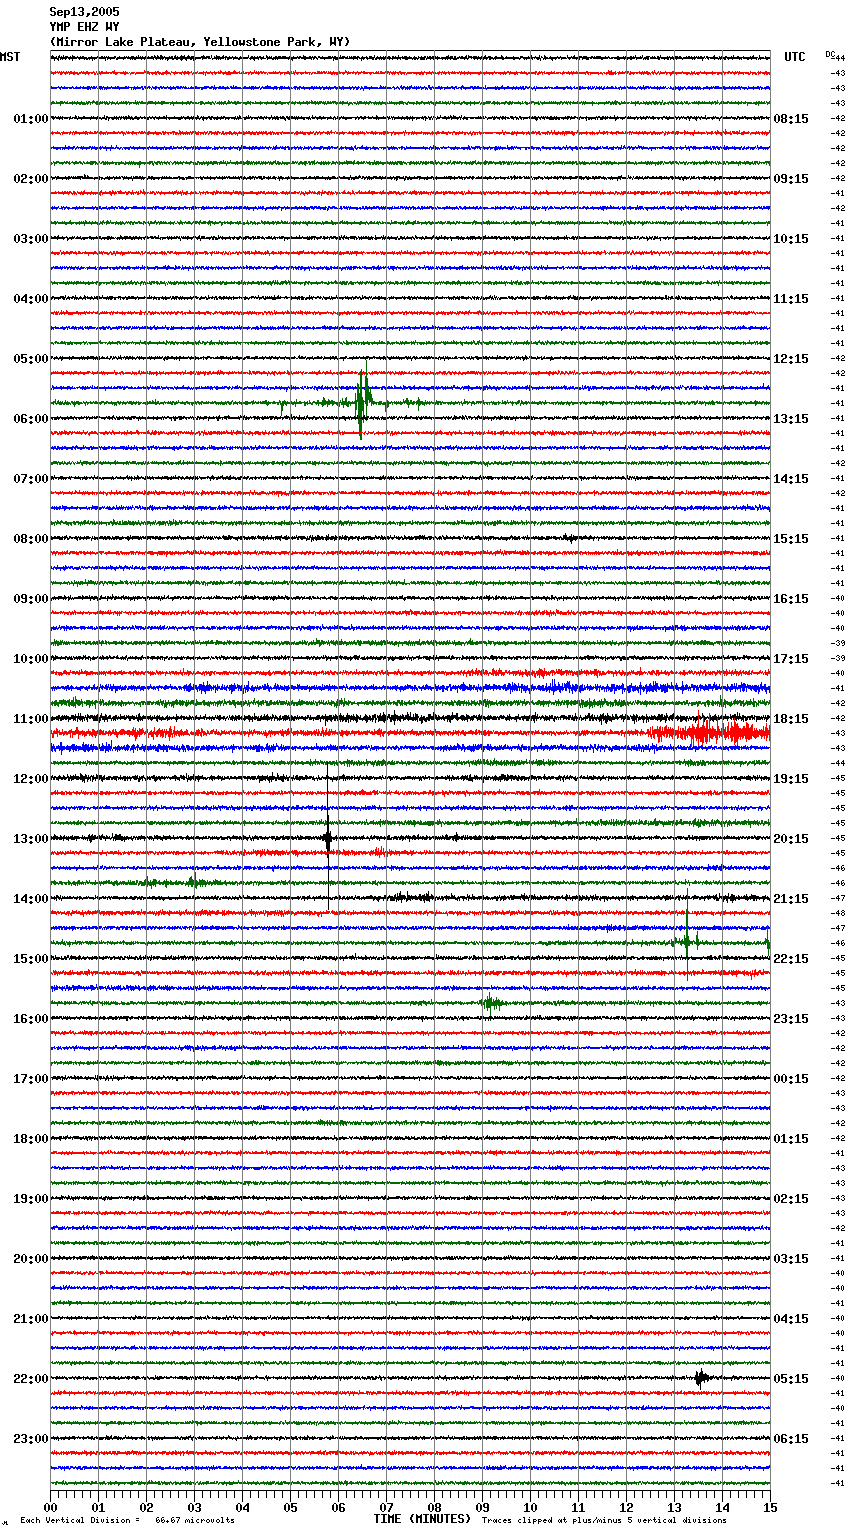
Task: Select the 07:00 MST time label
Action: pyautogui.click(x=31, y=479)
